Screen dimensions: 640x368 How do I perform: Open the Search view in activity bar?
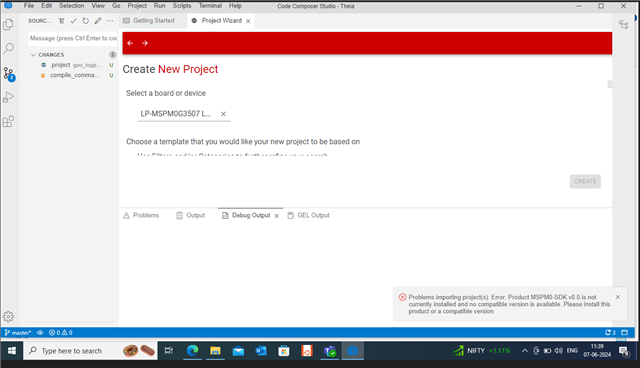click(x=8, y=49)
